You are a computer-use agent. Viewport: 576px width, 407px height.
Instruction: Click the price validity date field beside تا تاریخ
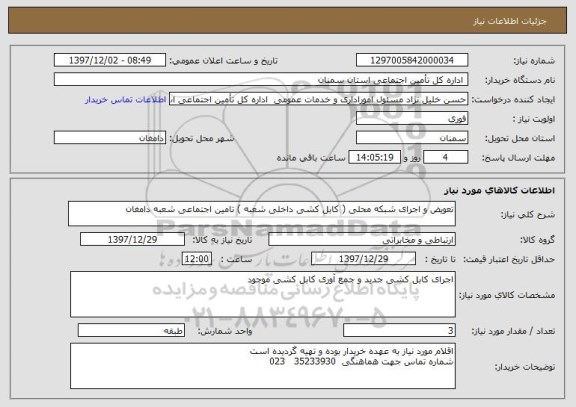click(x=363, y=259)
